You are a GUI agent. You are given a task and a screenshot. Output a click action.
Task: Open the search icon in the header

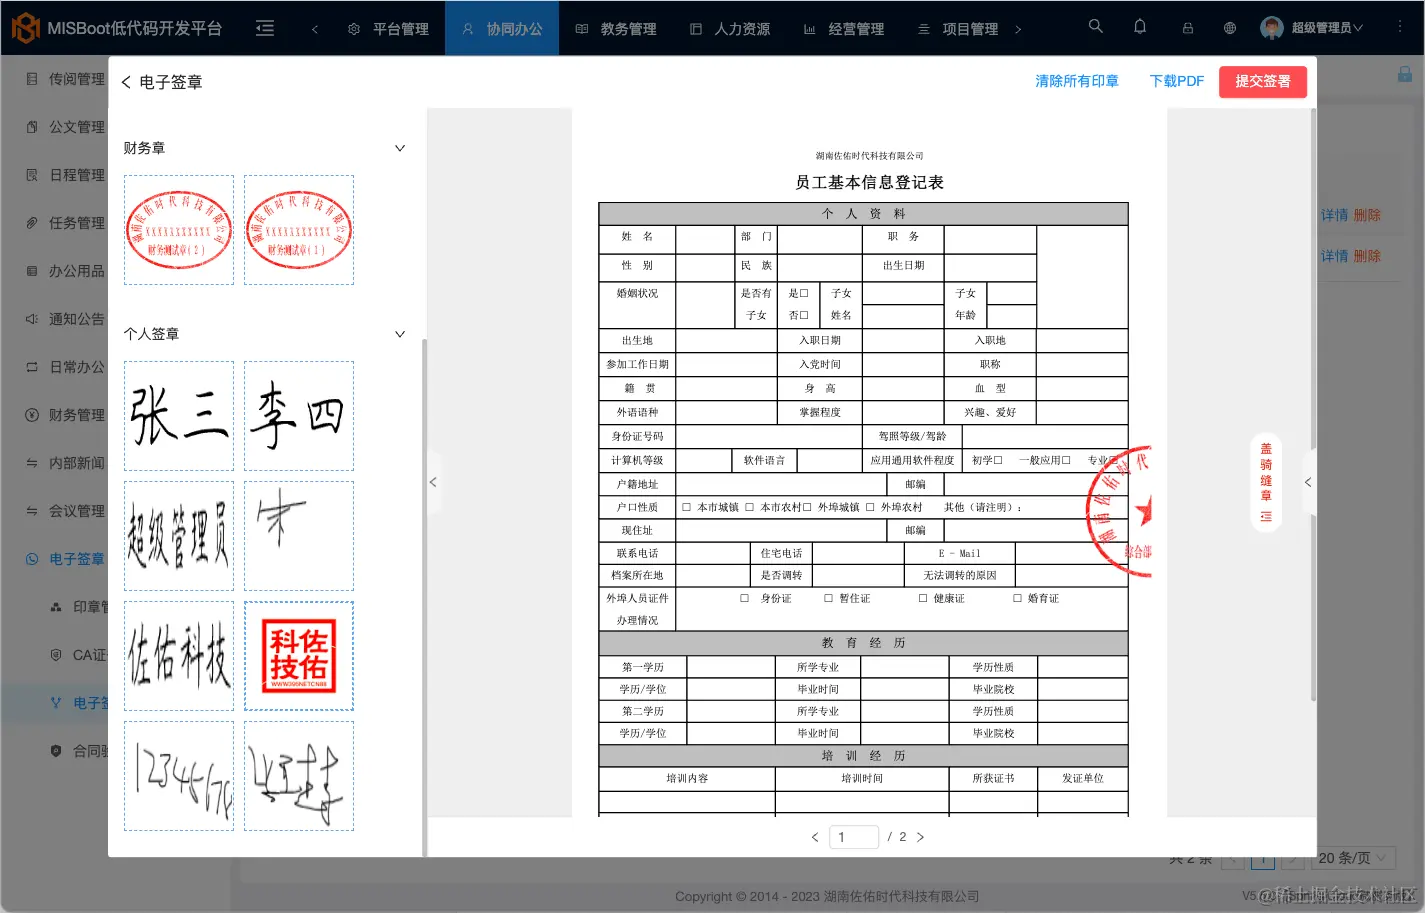click(x=1096, y=27)
